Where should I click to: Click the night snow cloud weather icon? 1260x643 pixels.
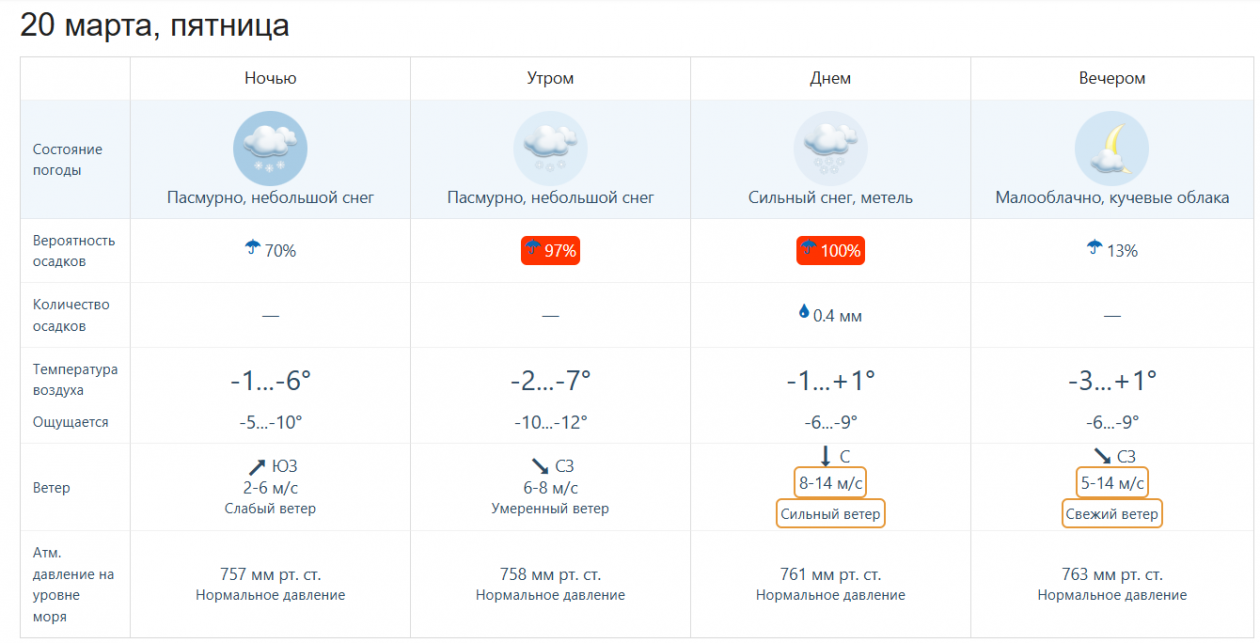pyautogui.click(x=270, y=149)
